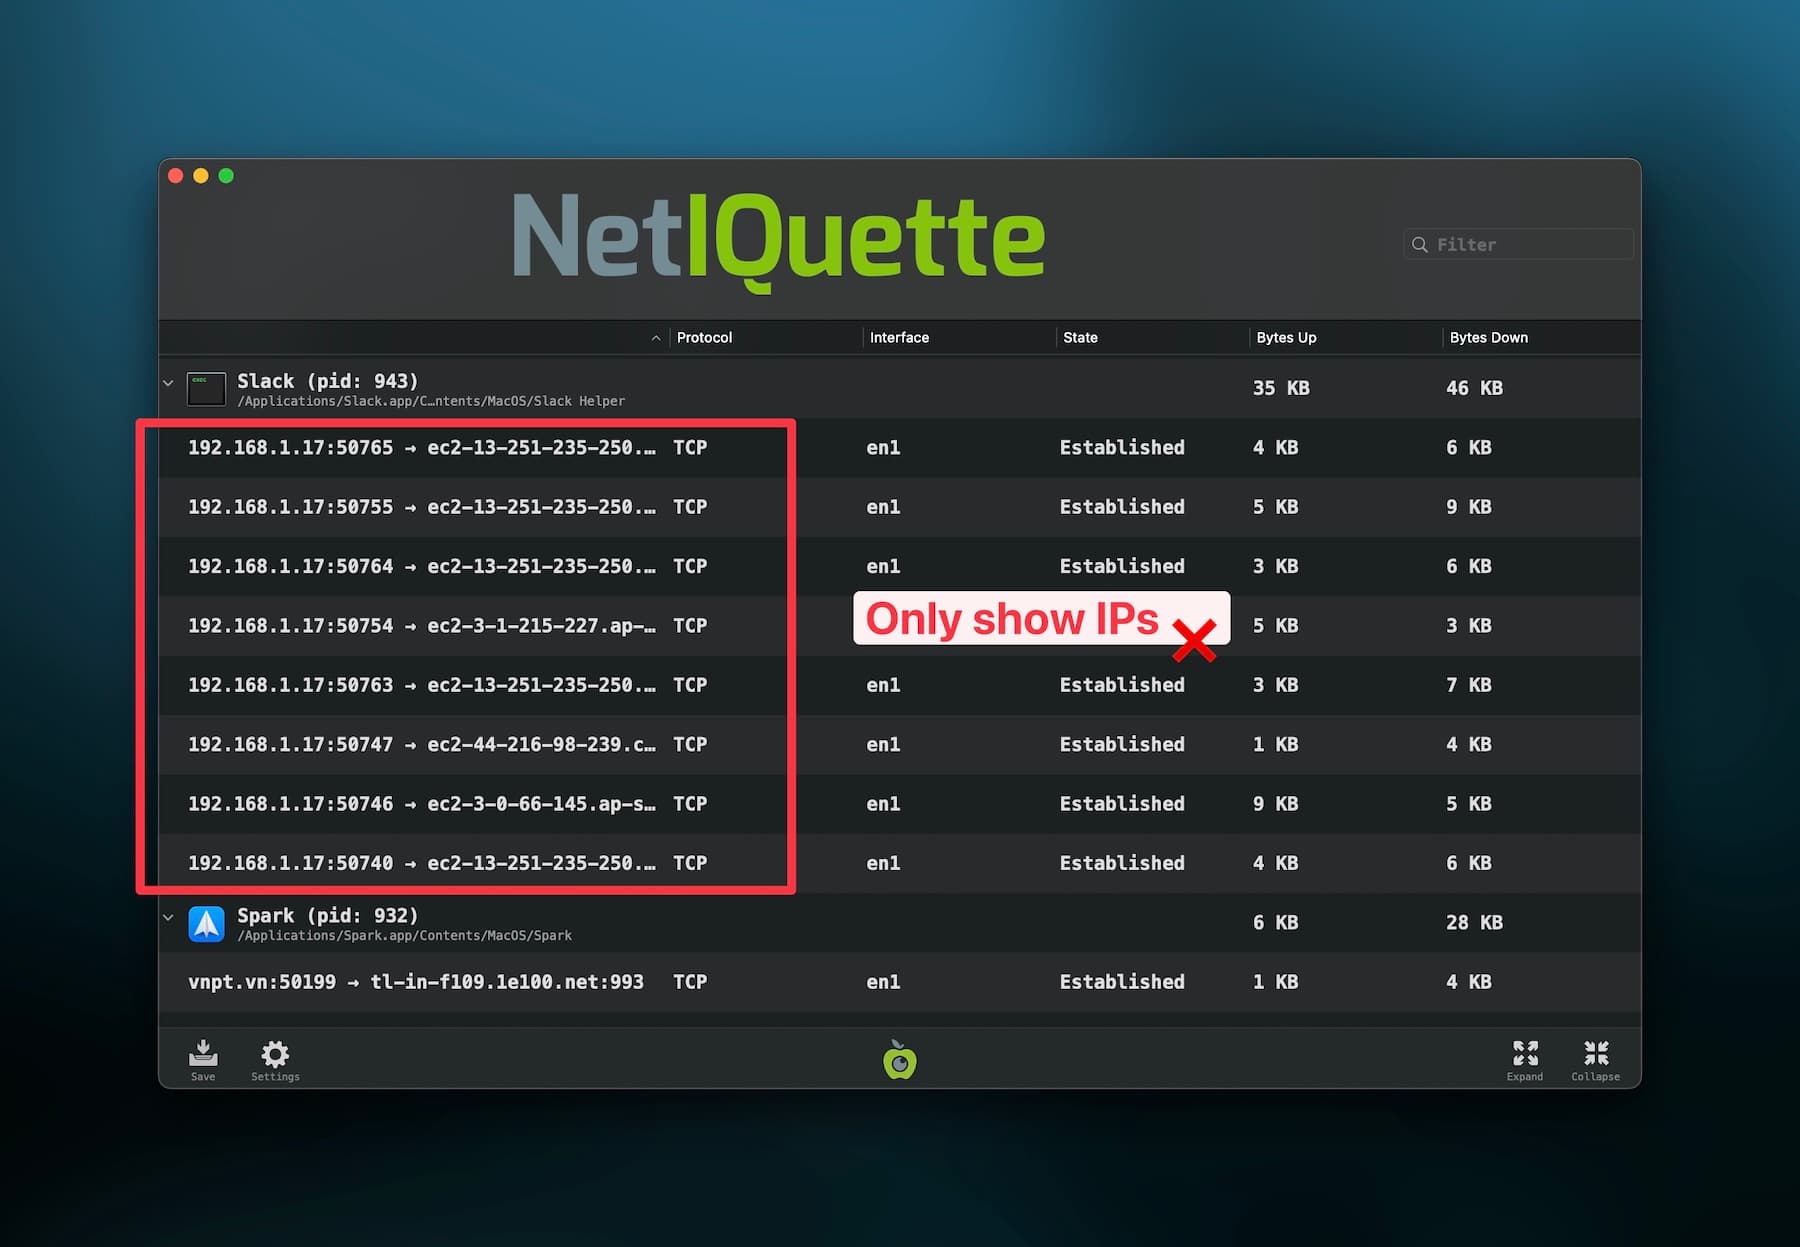This screenshot has width=1800, height=1247.
Task: Select the vnpt.vn:50199 connection row
Action: coord(899,982)
